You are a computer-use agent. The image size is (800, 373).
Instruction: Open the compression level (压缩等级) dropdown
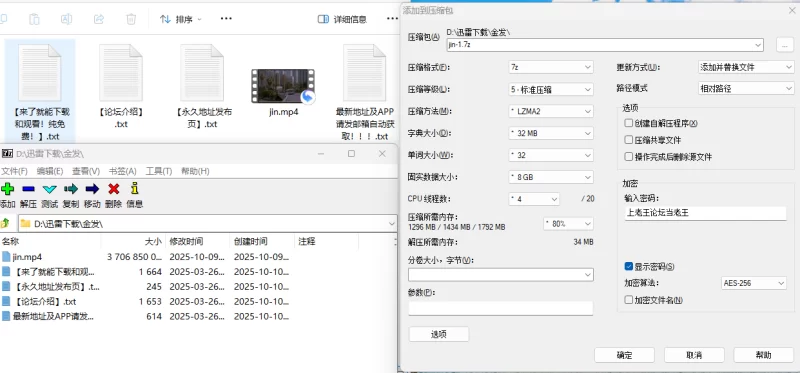click(551, 89)
